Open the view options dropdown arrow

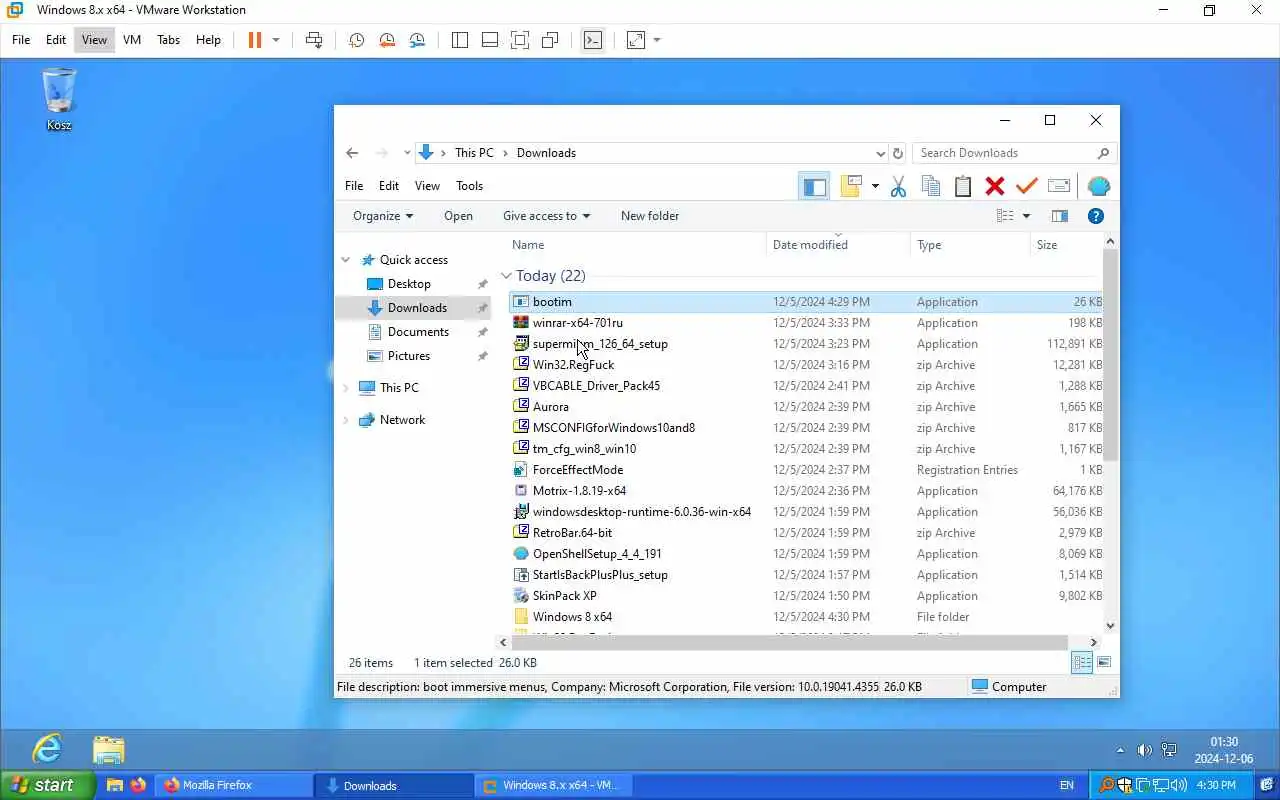point(1026,216)
